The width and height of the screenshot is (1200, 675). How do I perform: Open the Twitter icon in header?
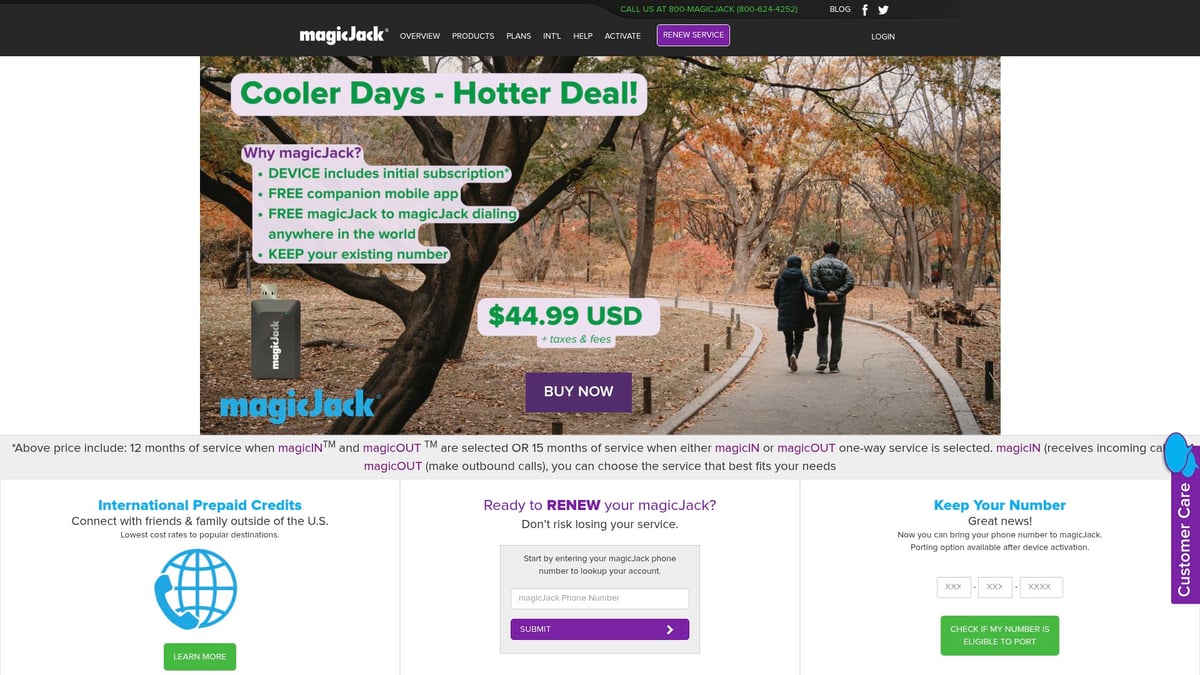tap(883, 10)
